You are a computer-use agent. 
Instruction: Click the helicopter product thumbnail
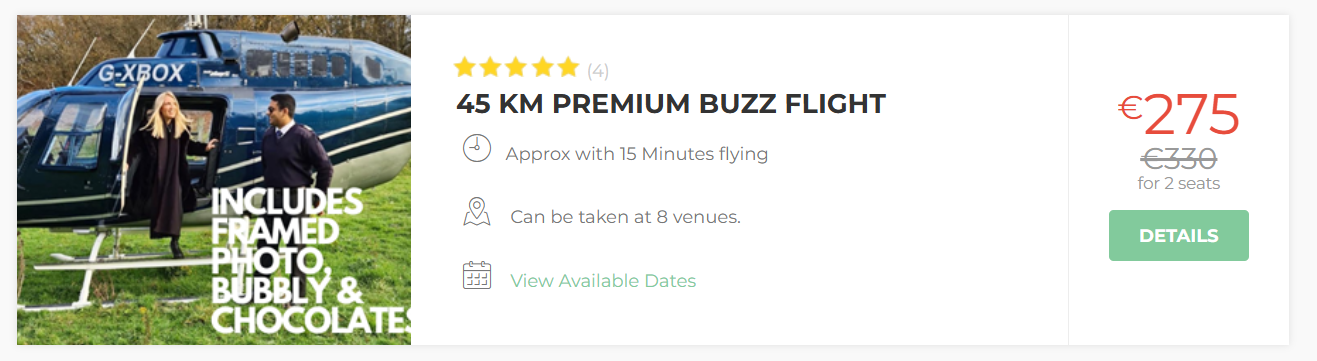coord(214,180)
